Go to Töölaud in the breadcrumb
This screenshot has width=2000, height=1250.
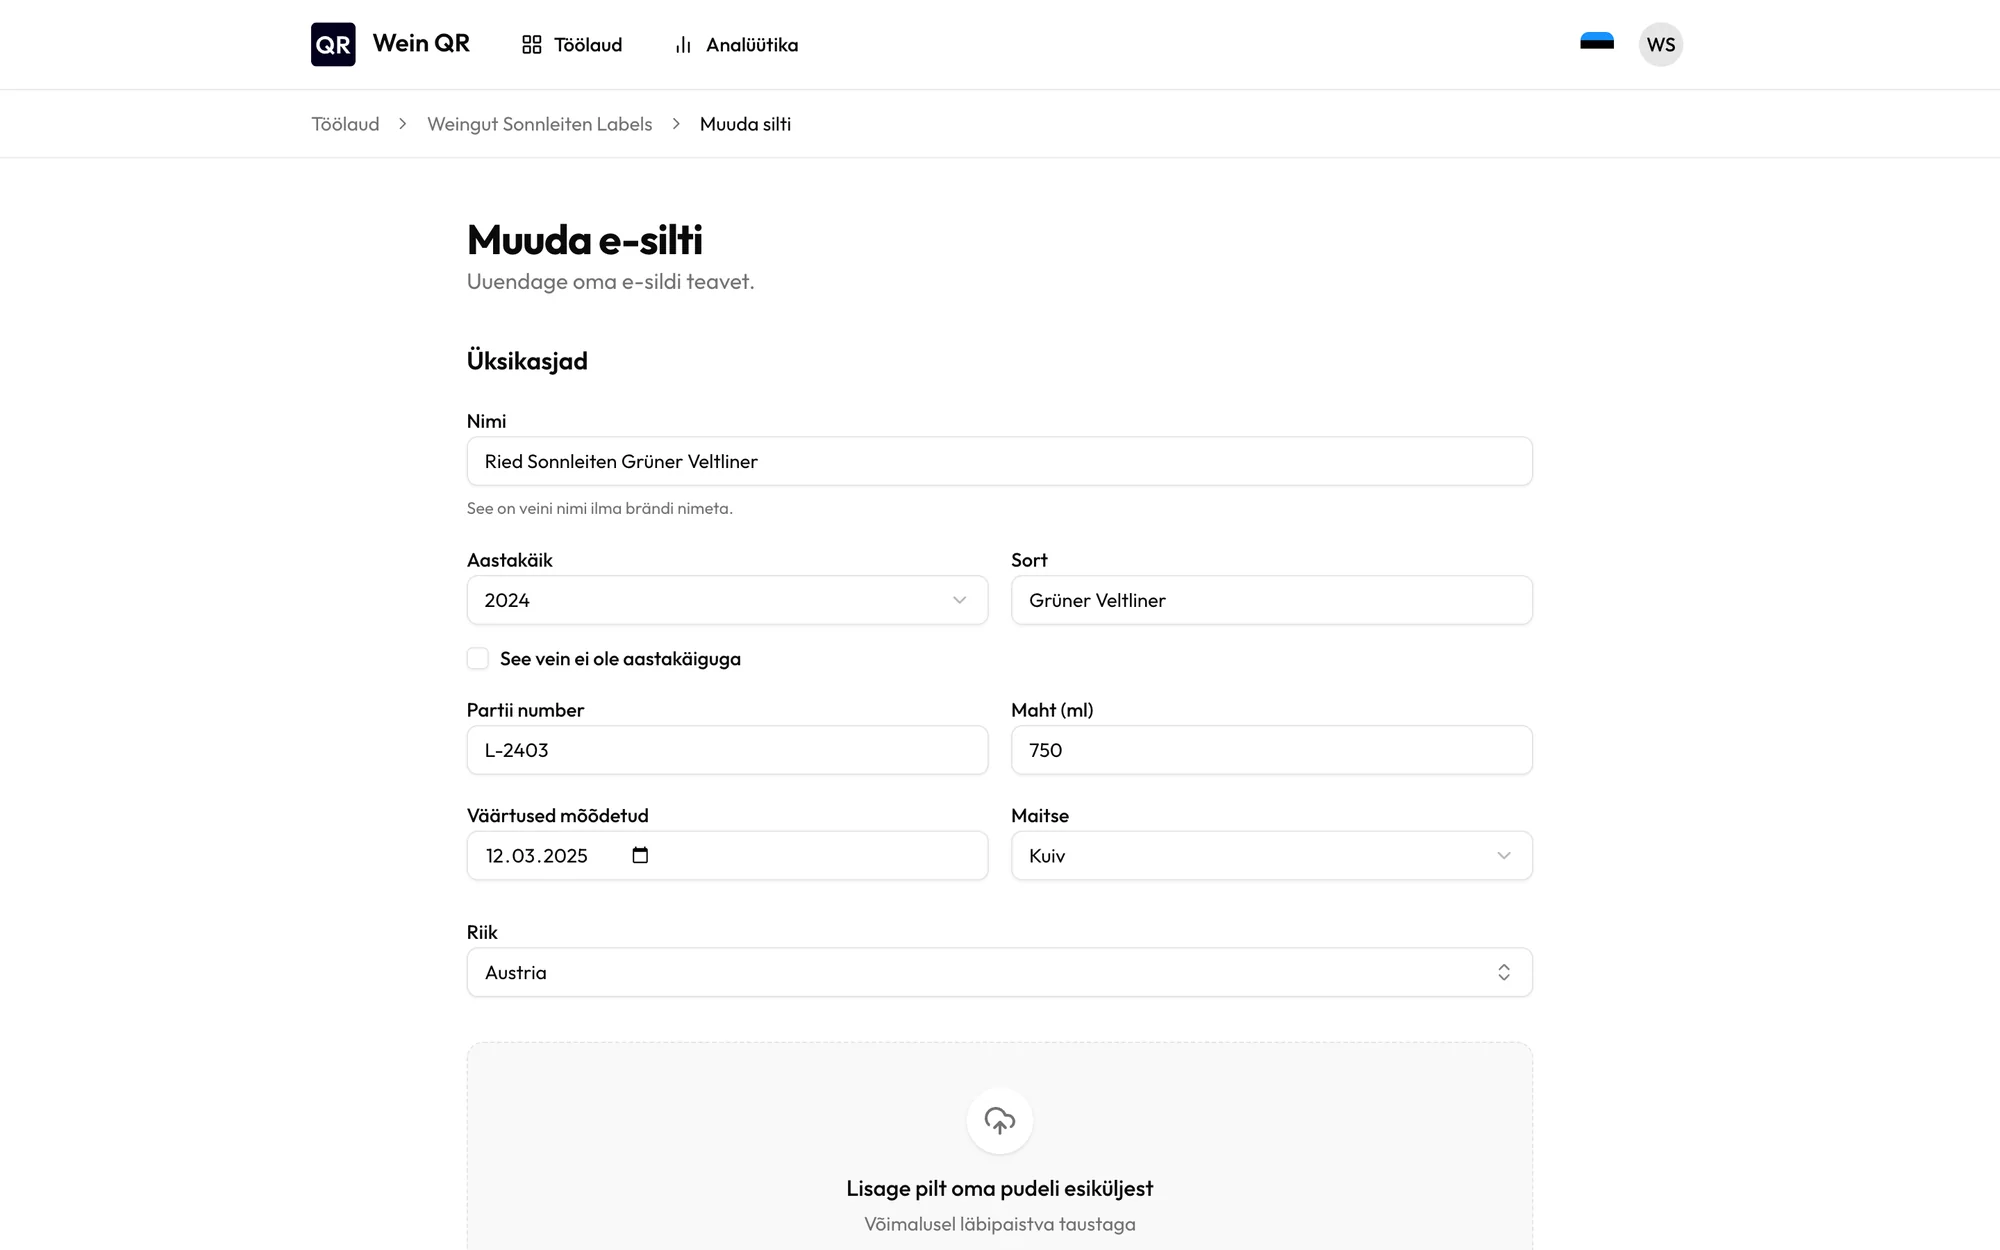coord(345,124)
